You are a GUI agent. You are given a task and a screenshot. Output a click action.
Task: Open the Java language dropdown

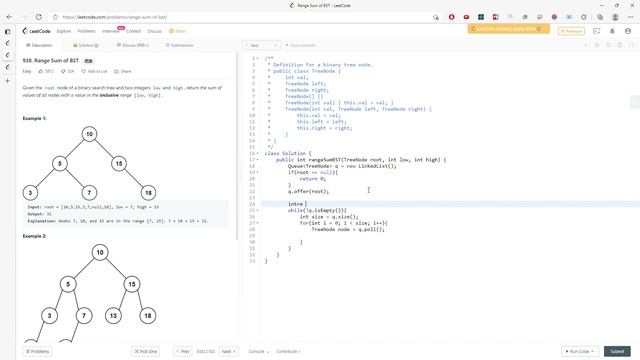[261, 45]
